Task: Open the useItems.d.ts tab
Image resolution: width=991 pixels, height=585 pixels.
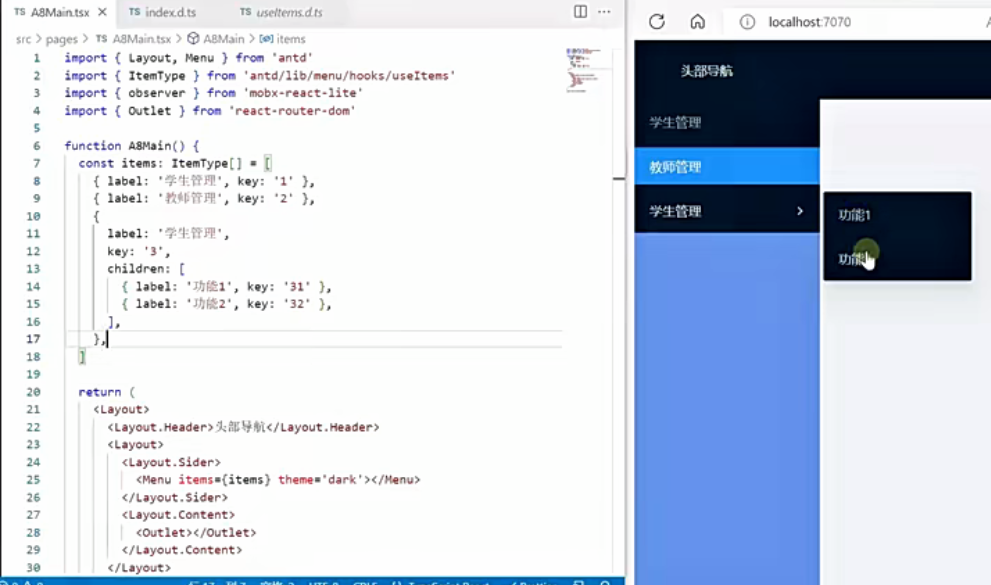Action: tap(289, 12)
